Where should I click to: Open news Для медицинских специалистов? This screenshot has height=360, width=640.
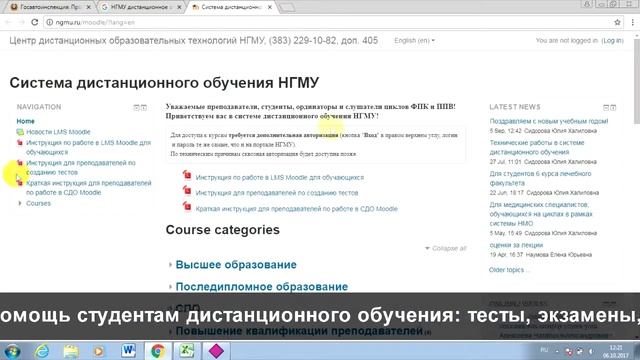click(541, 214)
